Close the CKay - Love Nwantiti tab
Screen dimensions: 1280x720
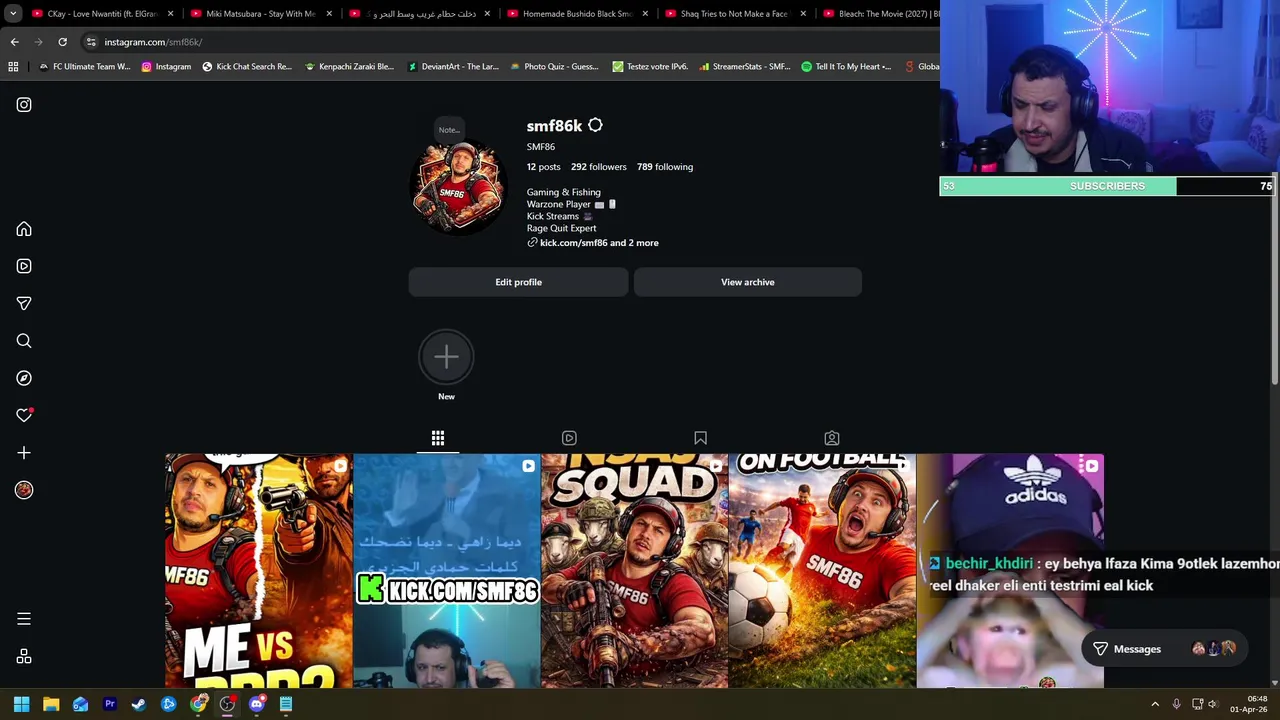171,14
